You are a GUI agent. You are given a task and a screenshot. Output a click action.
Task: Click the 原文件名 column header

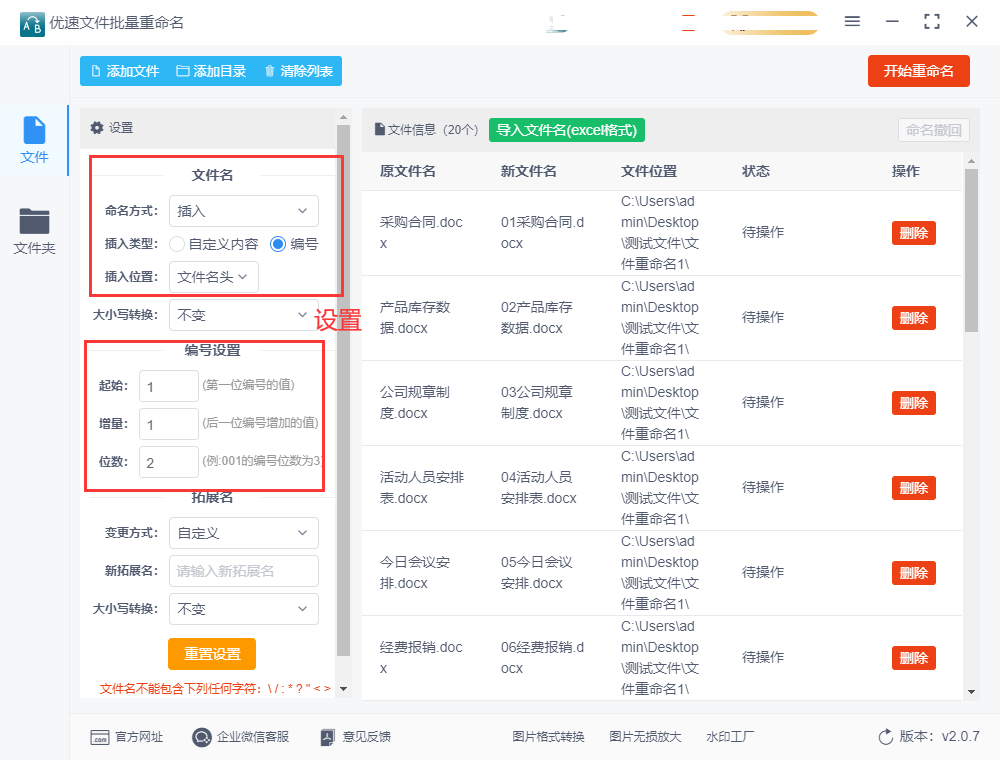coord(408,172)
